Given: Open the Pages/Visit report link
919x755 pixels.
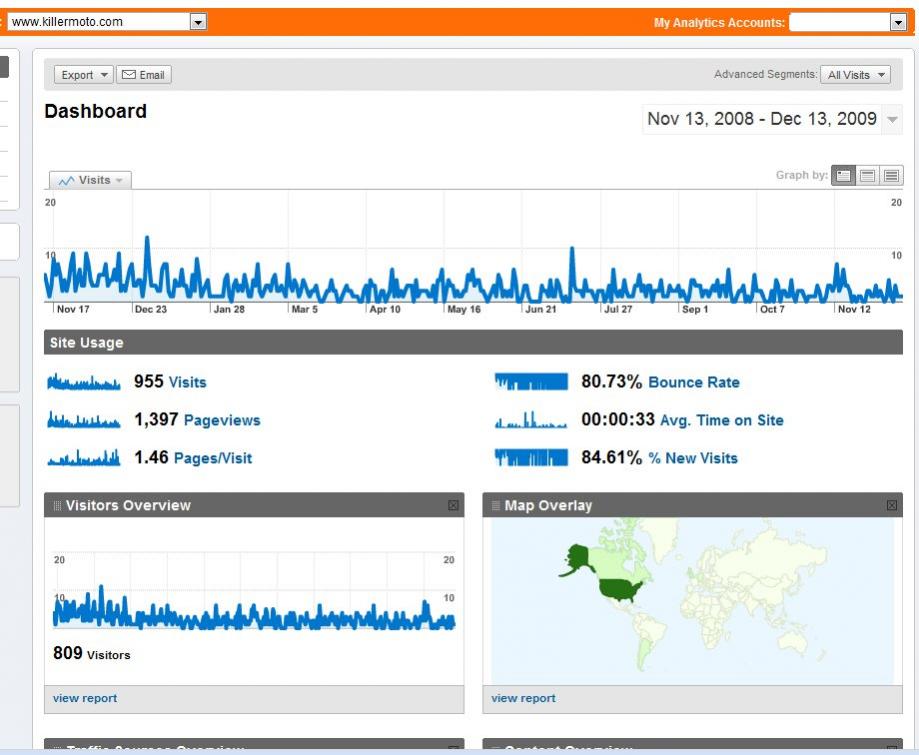Looking at the screenshot, I should [x=213, y=458].
